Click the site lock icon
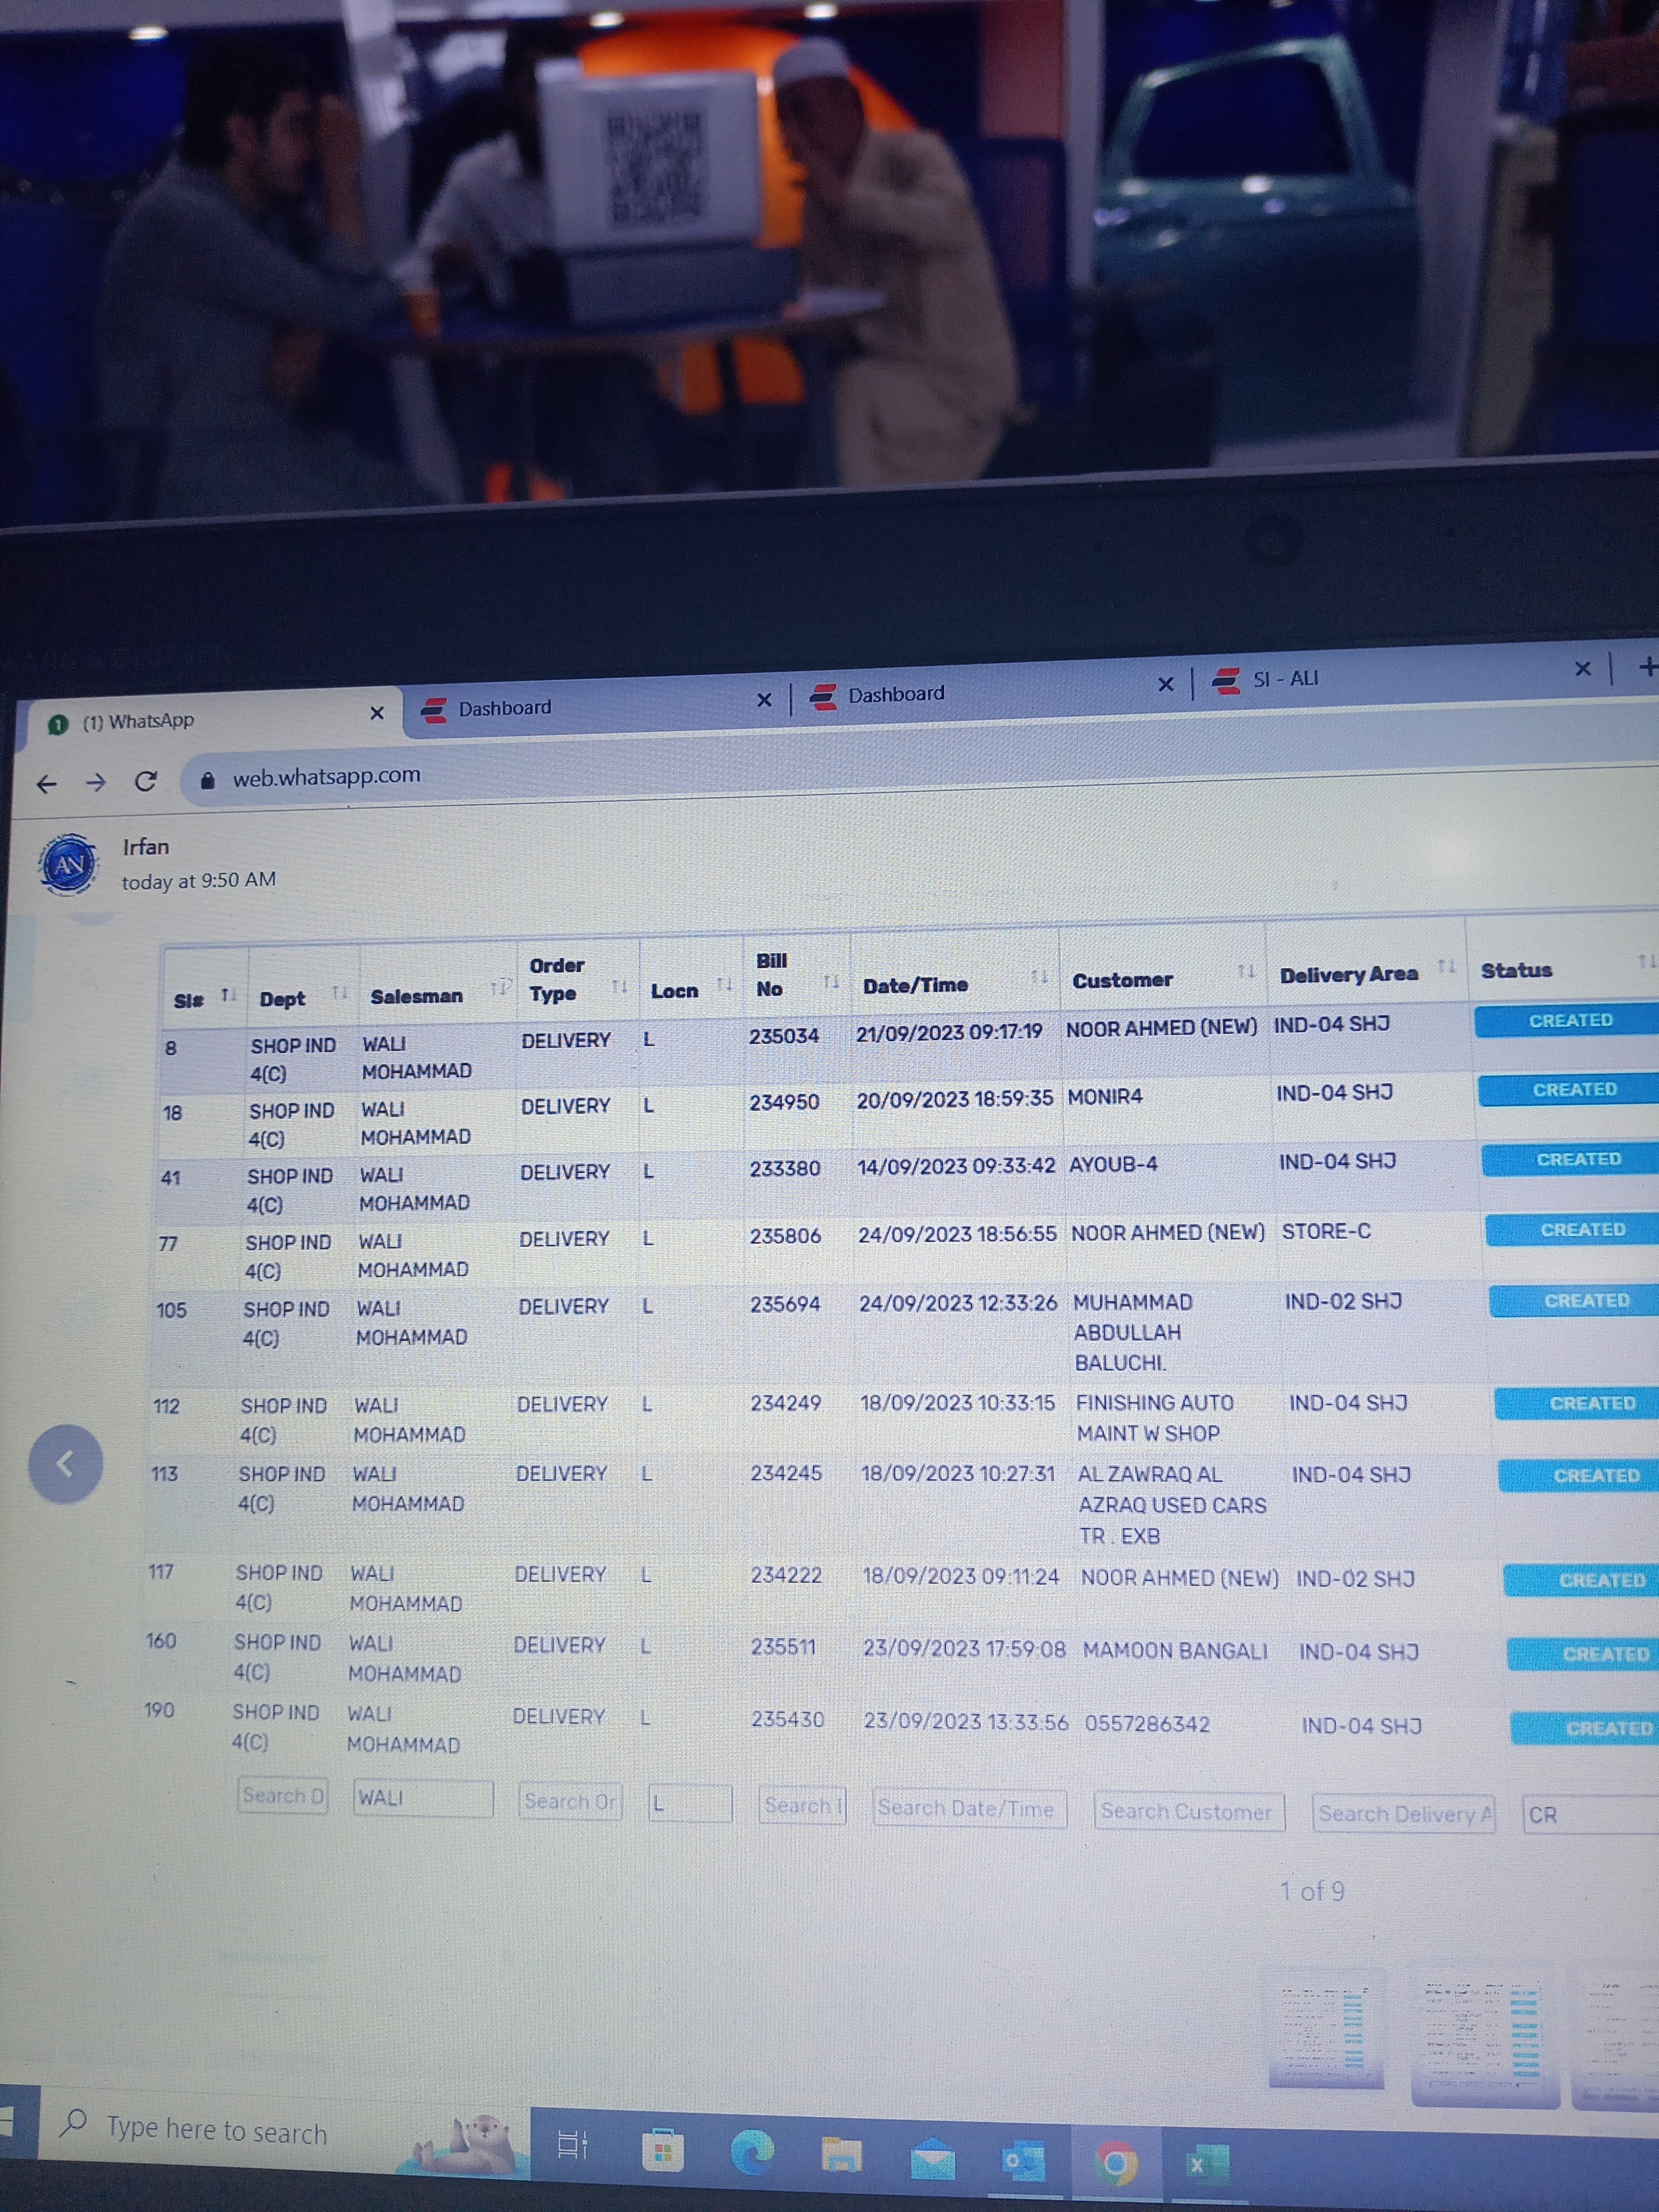1659x2212 pixels. pos(207,780)
